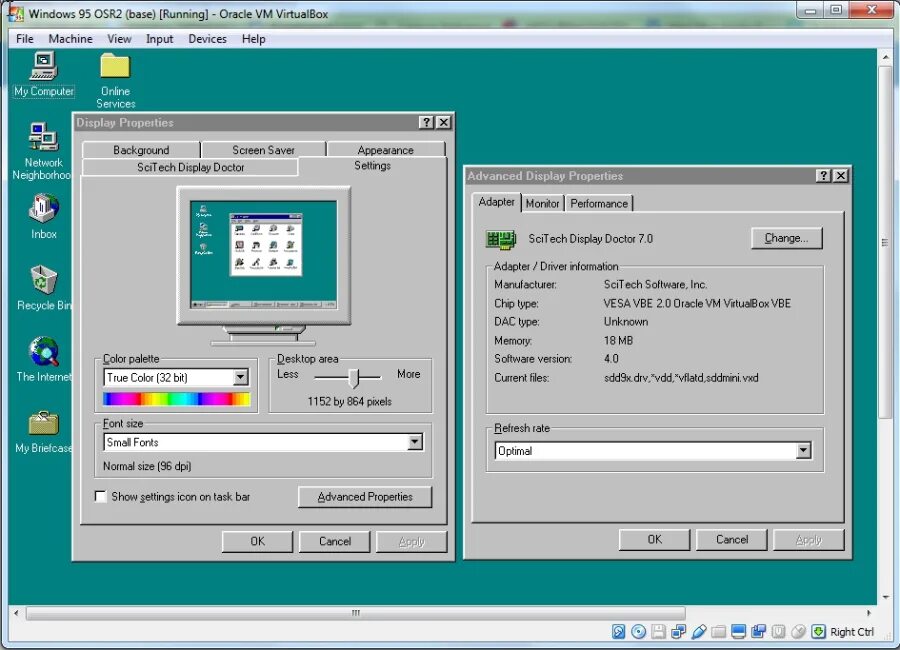Screen dimensions: 900x650
Task: Open the VirtualBox Help menu
Action: pos(253,38)
